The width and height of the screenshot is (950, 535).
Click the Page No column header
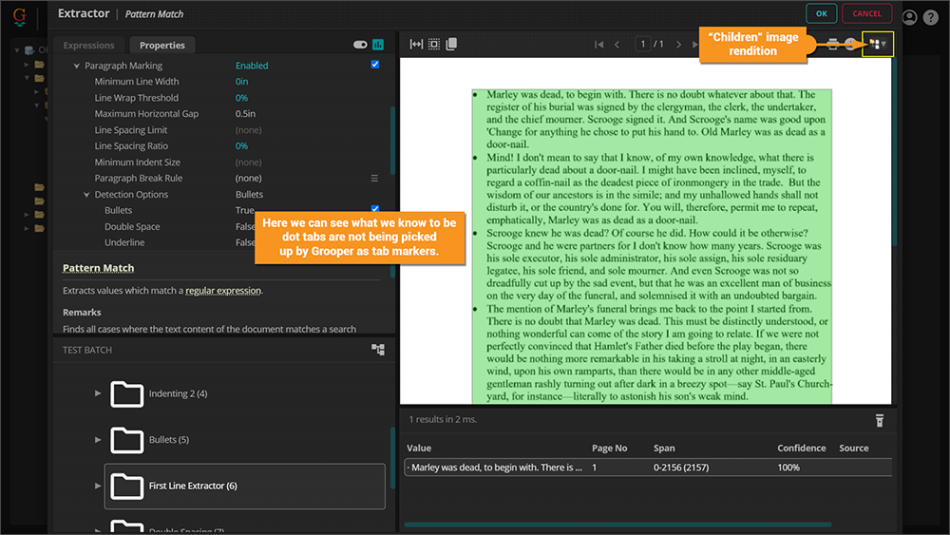tap(610, 448)
